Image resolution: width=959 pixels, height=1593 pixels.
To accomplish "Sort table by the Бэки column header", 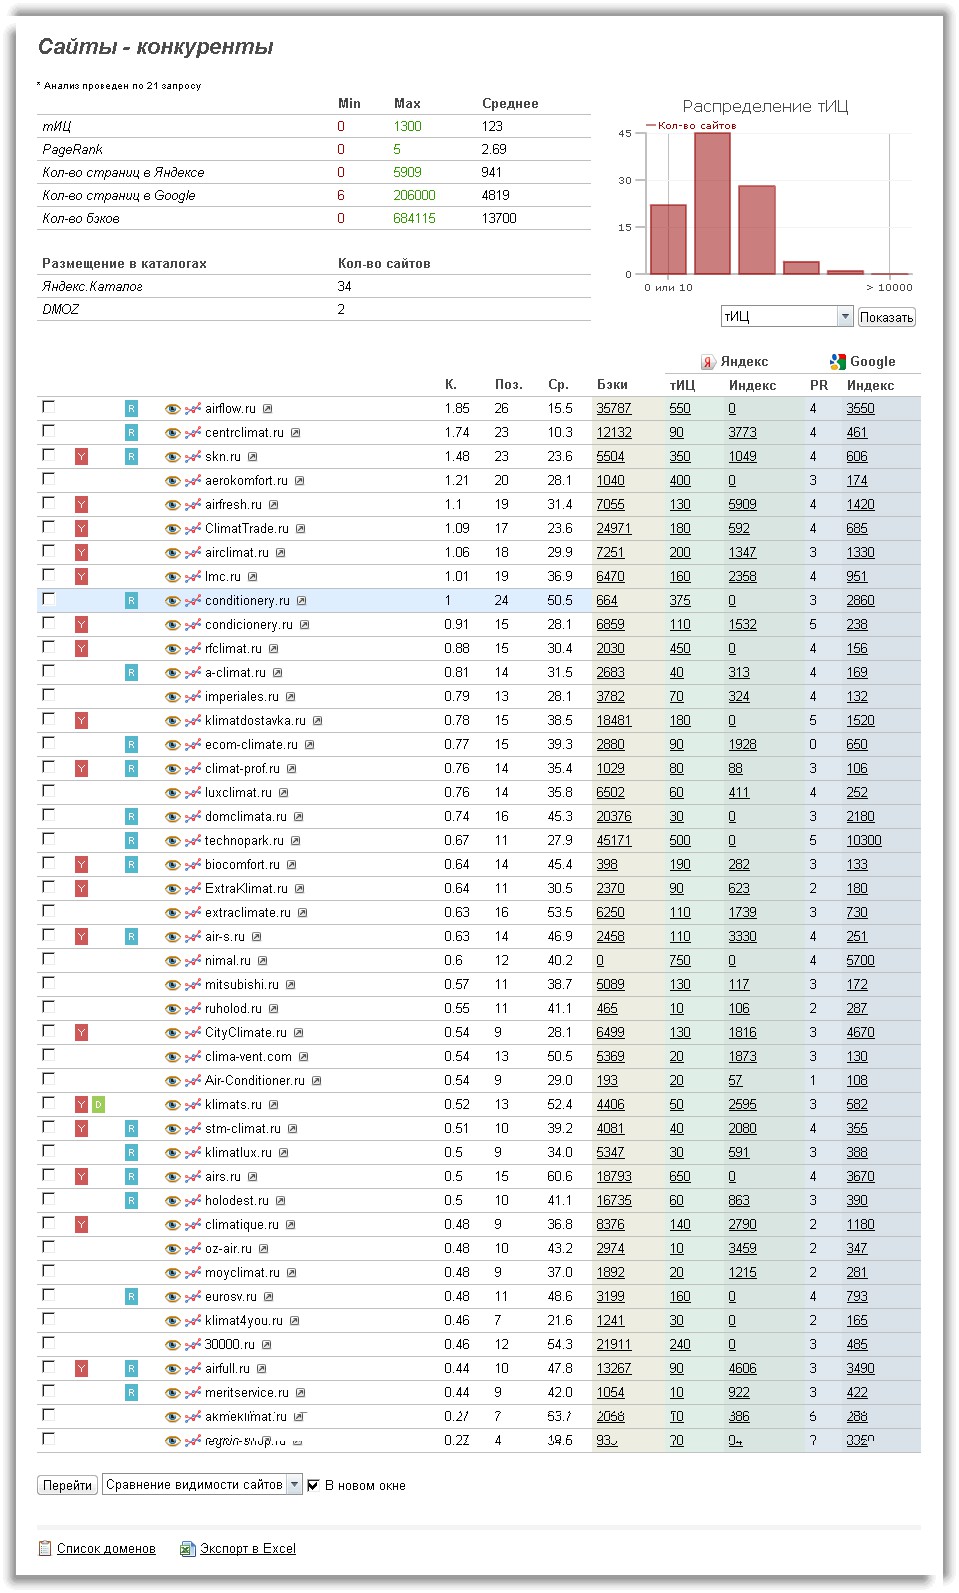I will coord(612,385).
